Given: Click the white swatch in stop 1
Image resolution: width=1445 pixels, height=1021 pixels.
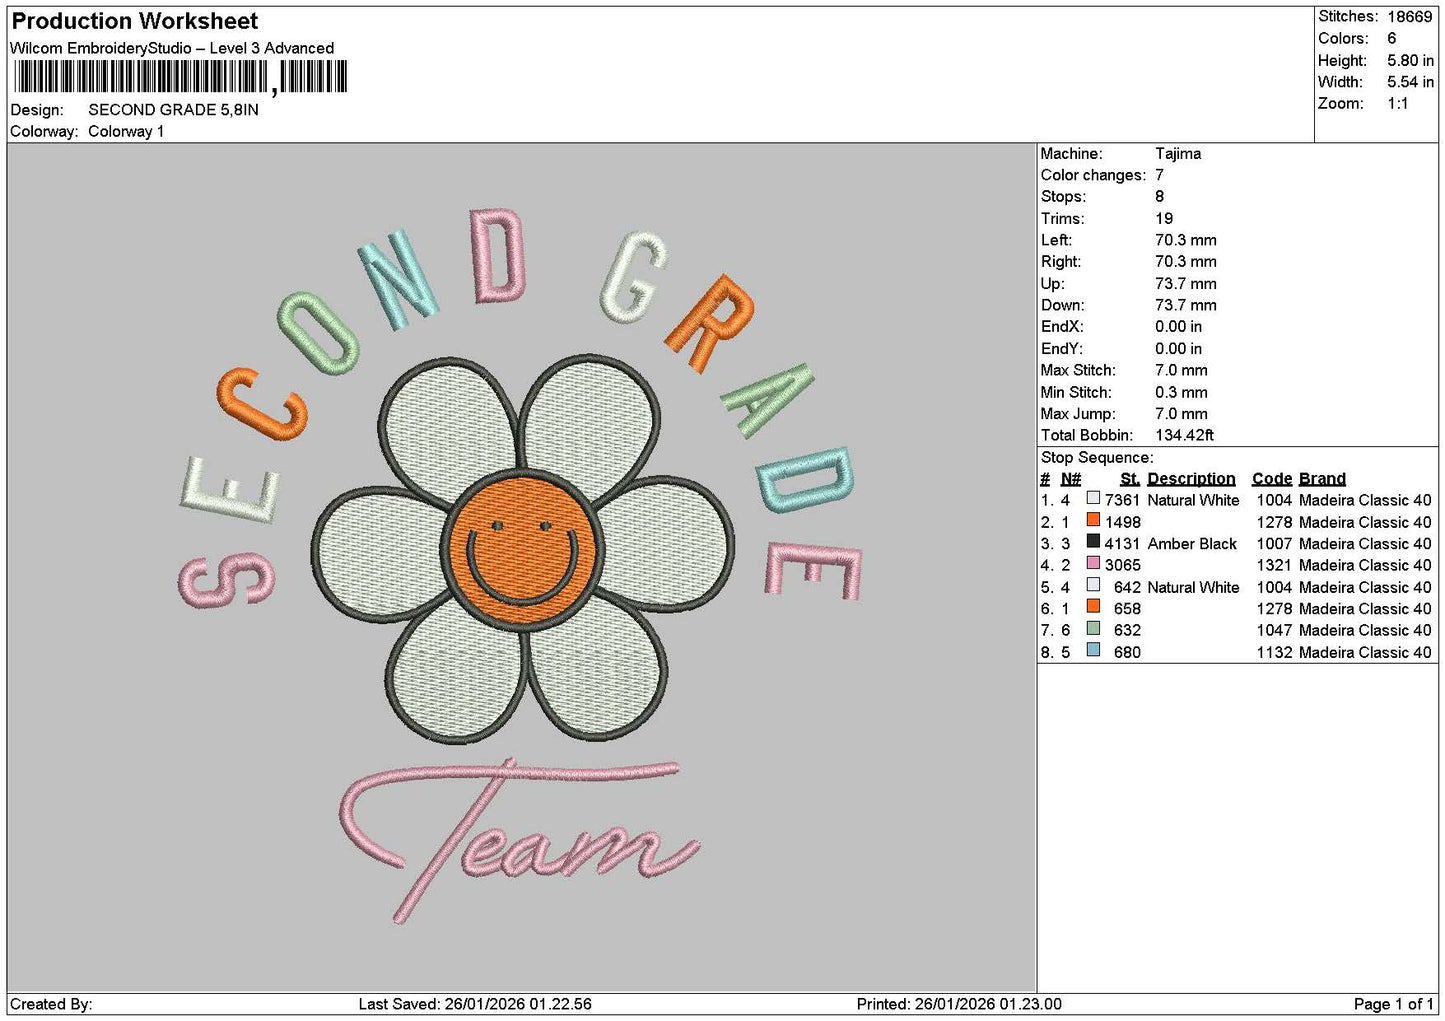Looking at the screenshot, I should tap(1093, 498).
